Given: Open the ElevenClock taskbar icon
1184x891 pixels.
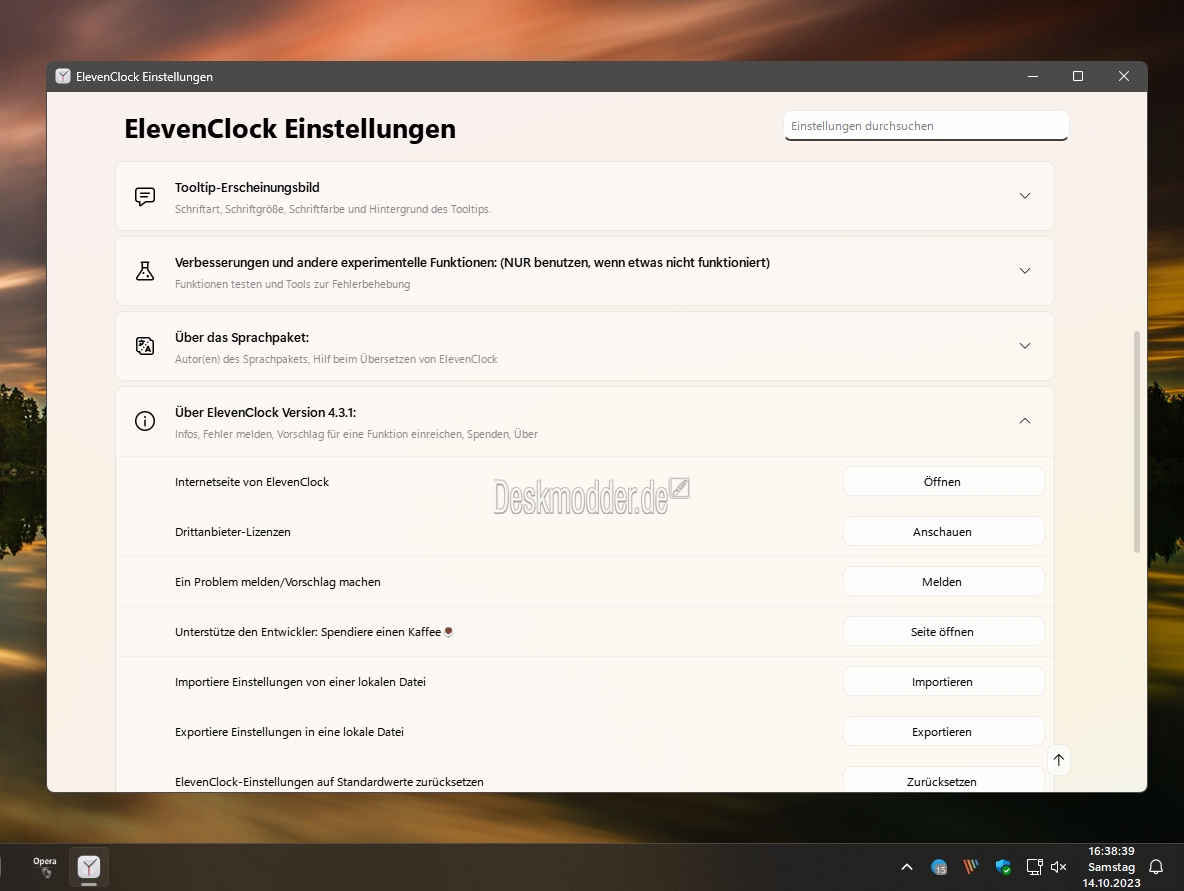Looking at the screenshot, I should point(89,866).
